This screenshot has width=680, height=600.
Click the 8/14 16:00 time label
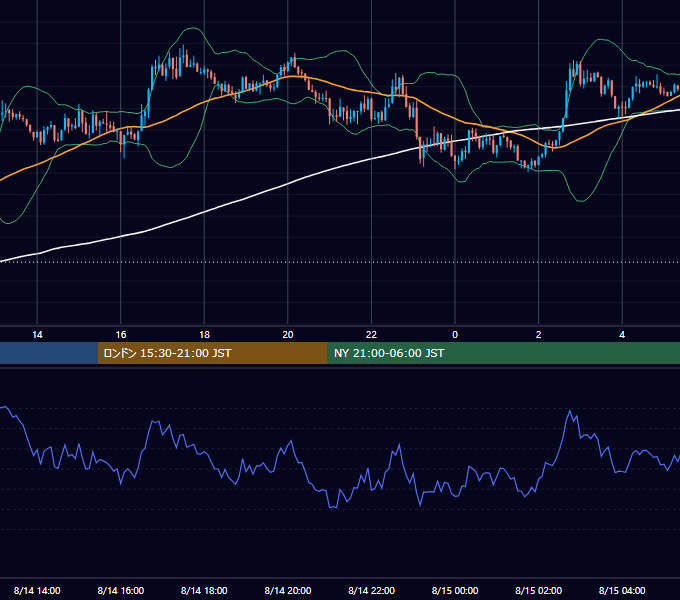121,590
